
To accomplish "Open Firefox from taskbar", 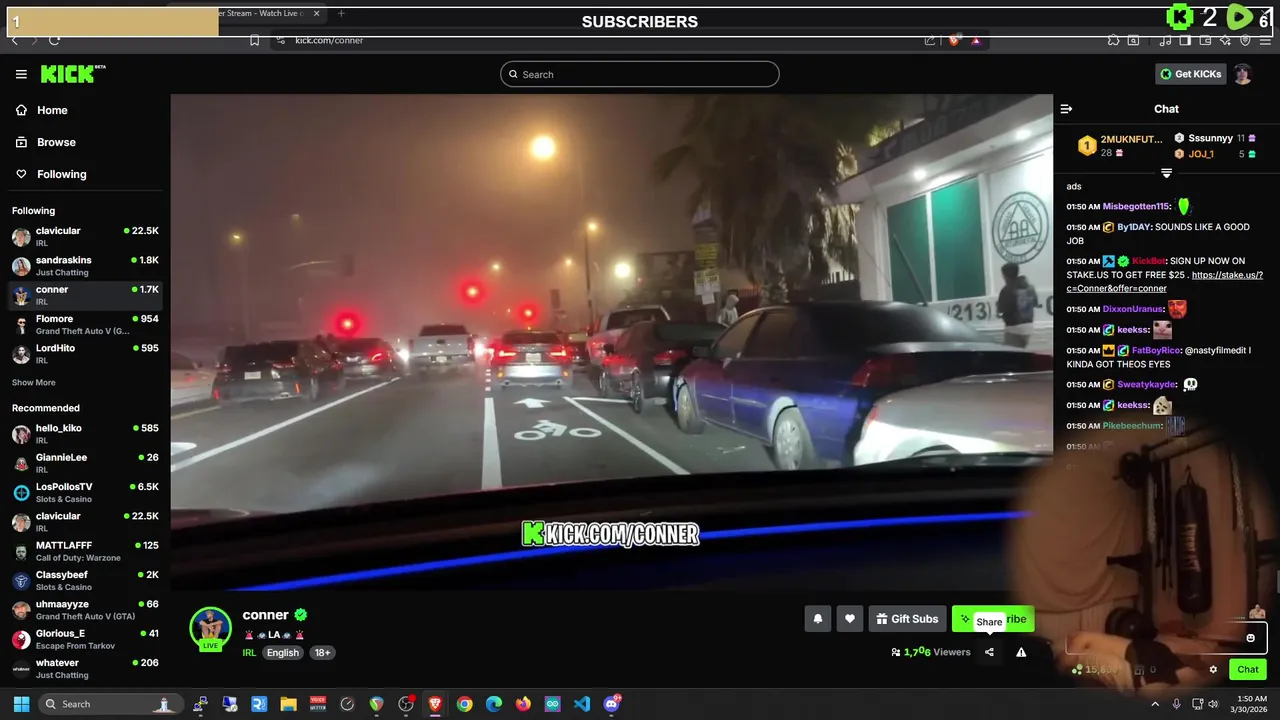I will pos(523,704).
